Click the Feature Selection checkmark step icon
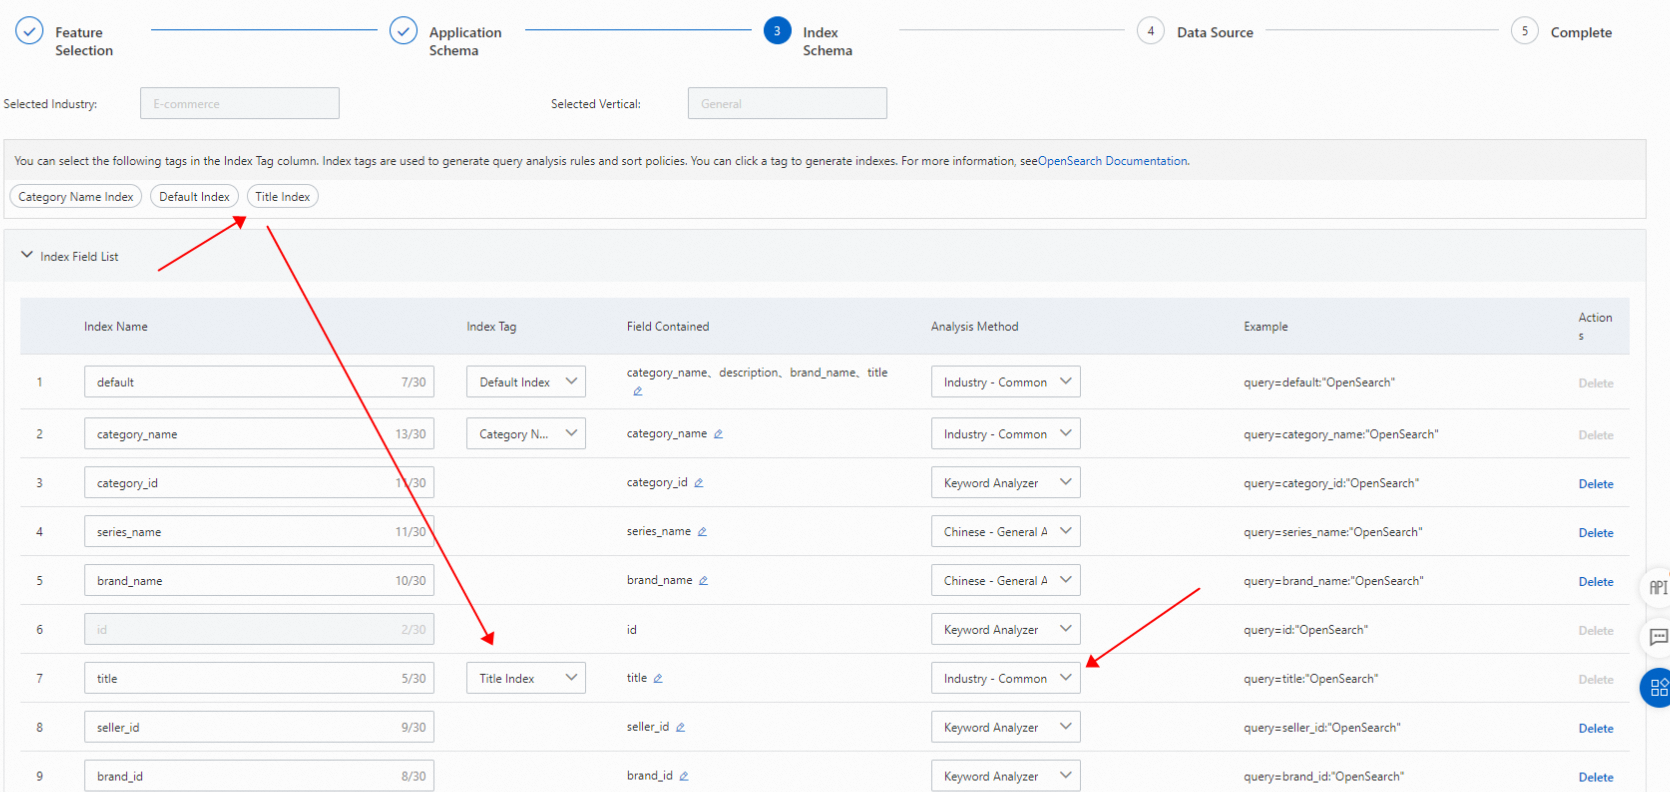This screenshot has width=1670, height=792. pos(30,31)
